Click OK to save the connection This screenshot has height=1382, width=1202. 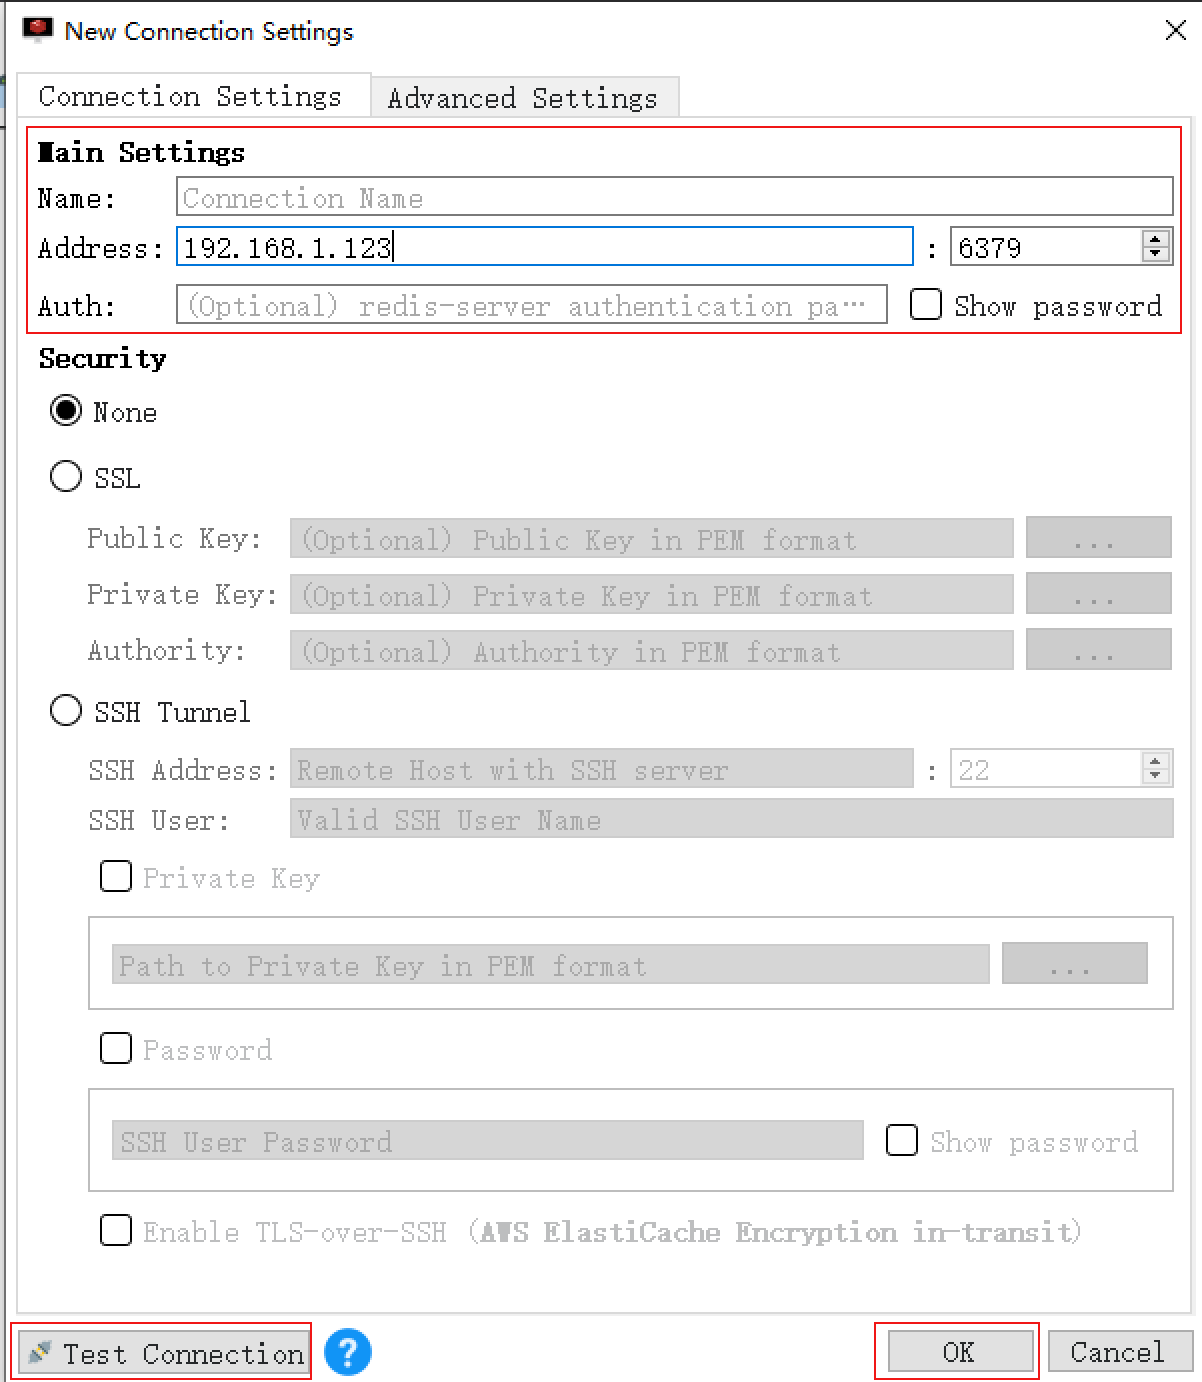point(957,1351)
